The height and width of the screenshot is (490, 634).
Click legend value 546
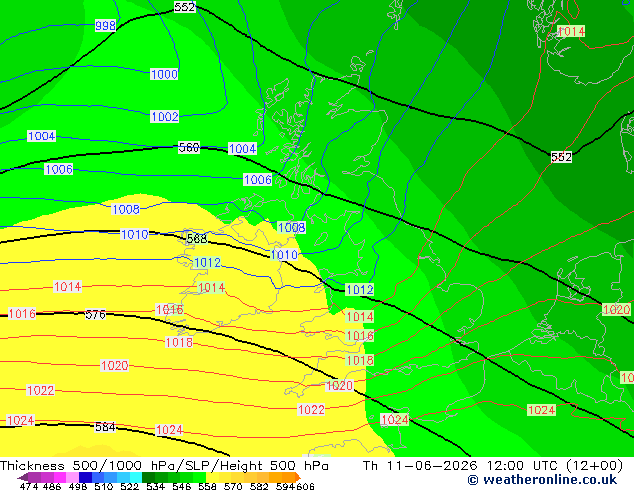(x=181, y=486)
